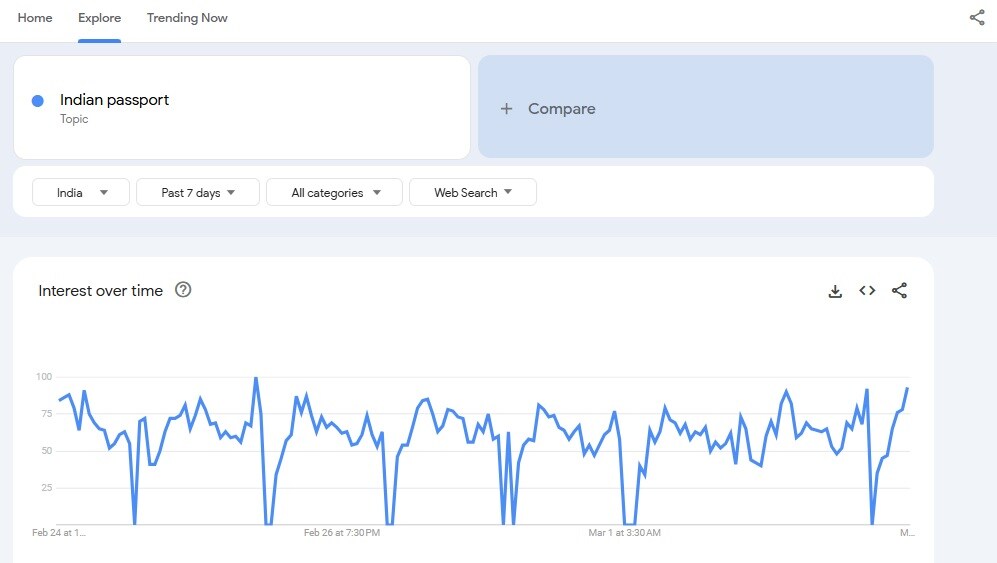Click the Compare label to add a term
997x563 pixels.
[x=561, y=109]
